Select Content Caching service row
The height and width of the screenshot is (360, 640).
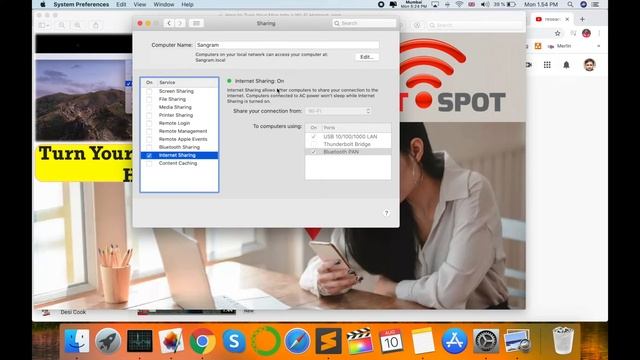[x=179, y=163]
